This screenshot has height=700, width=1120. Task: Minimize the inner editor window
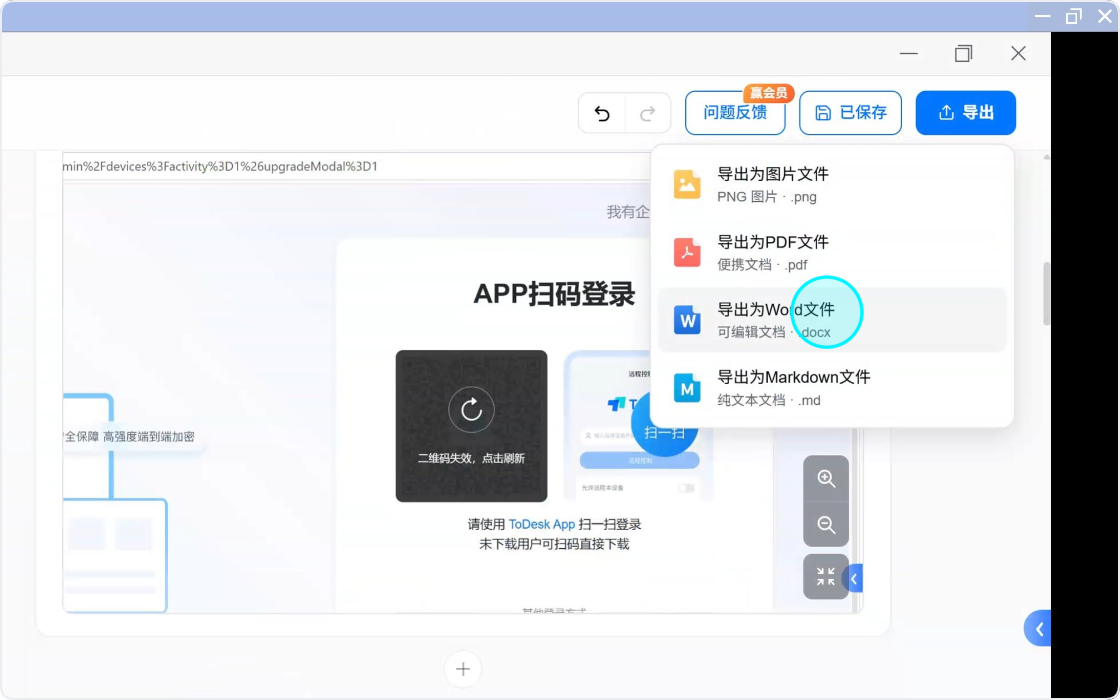[x=909, y=54]
